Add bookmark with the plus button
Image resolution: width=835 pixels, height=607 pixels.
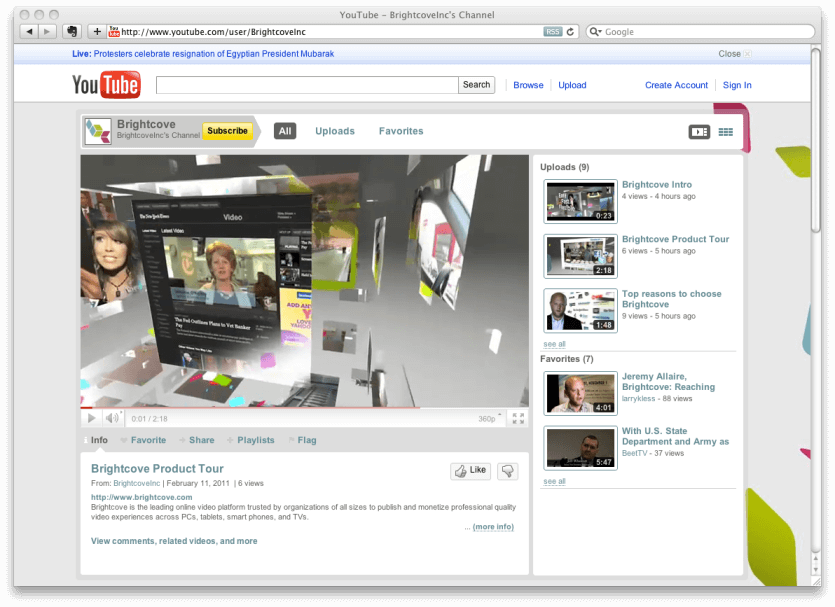[97, 31]
